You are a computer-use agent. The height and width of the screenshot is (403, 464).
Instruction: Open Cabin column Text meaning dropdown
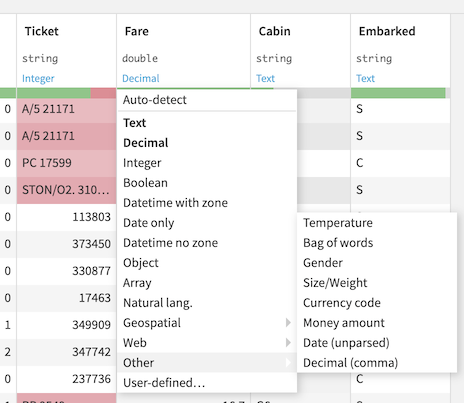click(x=265, y=78)
